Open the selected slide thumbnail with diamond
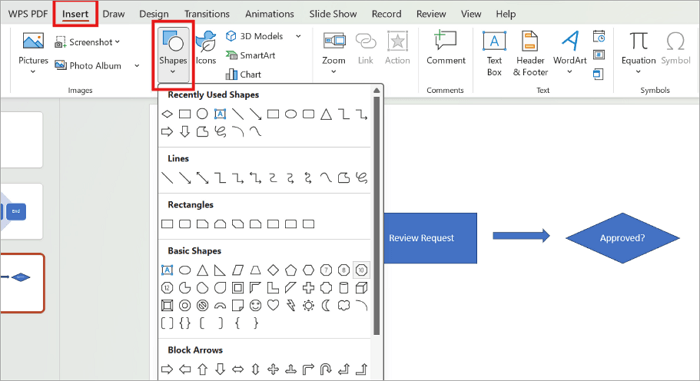 coord(22,283)
